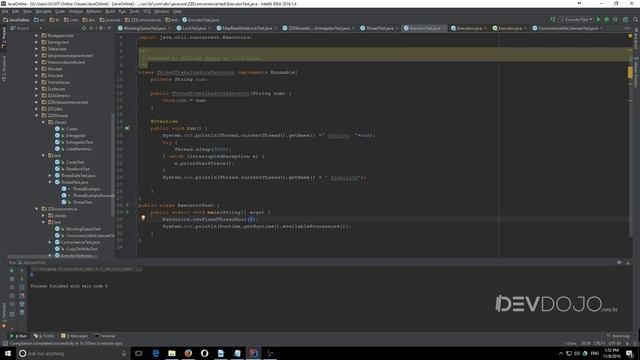Click the IntelliJ IDEA icon in the taskbar
This screenshot has height=360, width=640.
(253, 353)
